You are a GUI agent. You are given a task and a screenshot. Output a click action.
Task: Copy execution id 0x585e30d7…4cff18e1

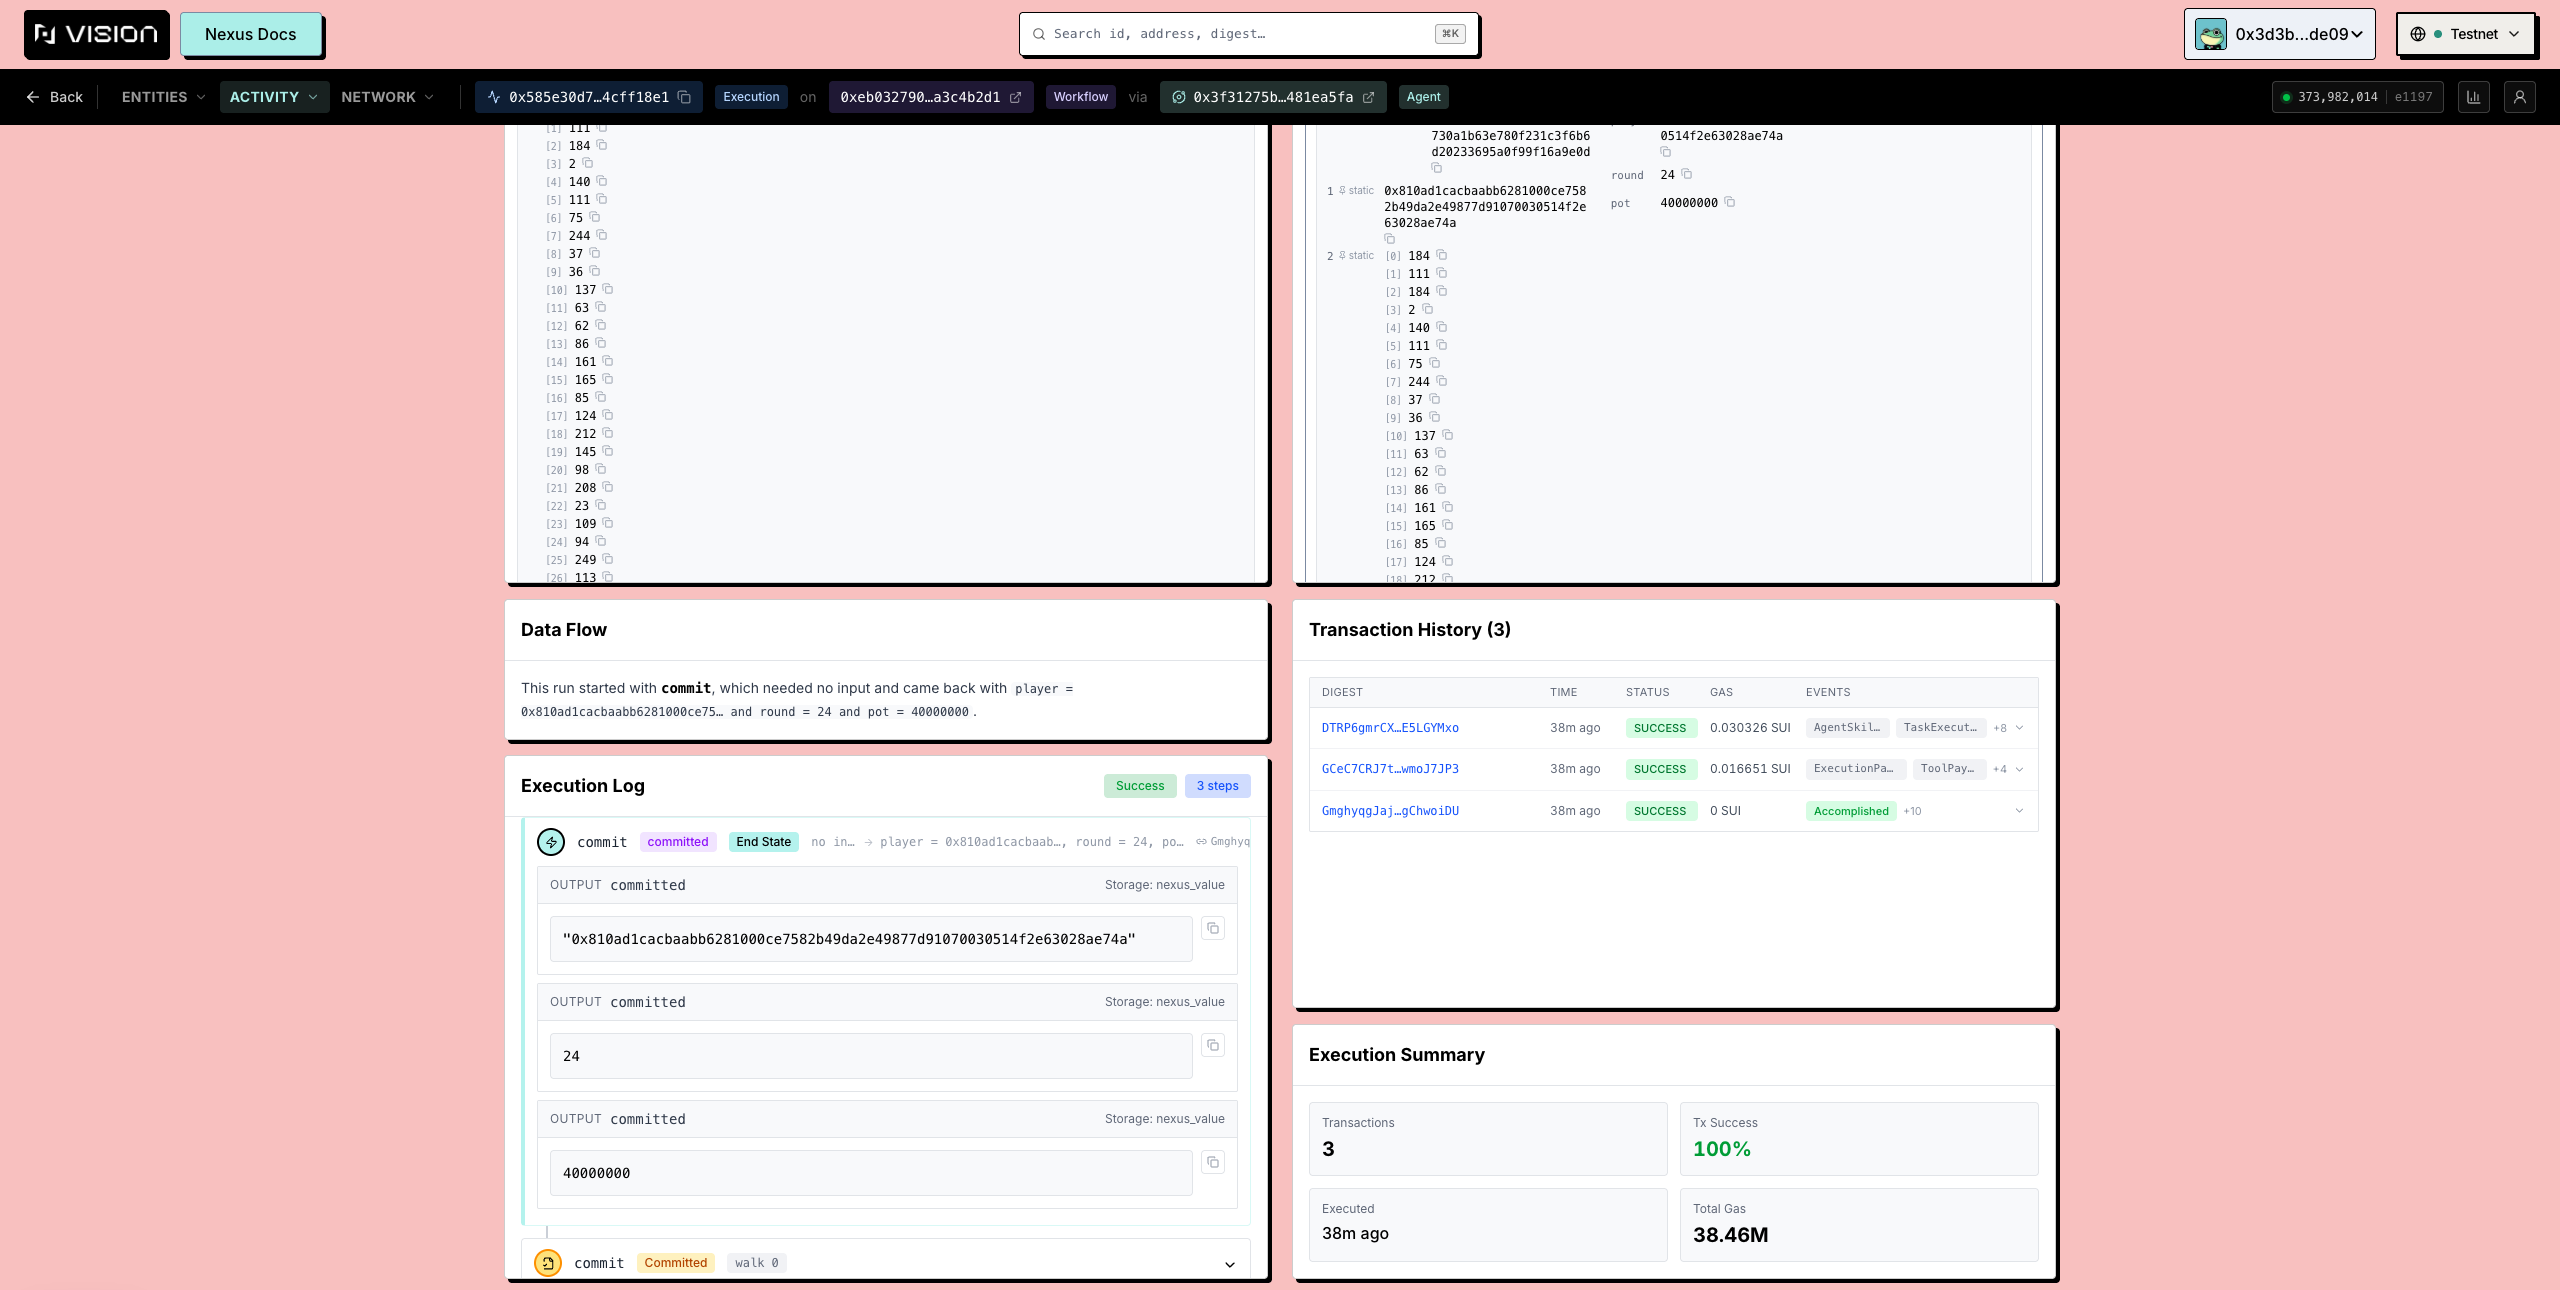[x=684, y=97]
